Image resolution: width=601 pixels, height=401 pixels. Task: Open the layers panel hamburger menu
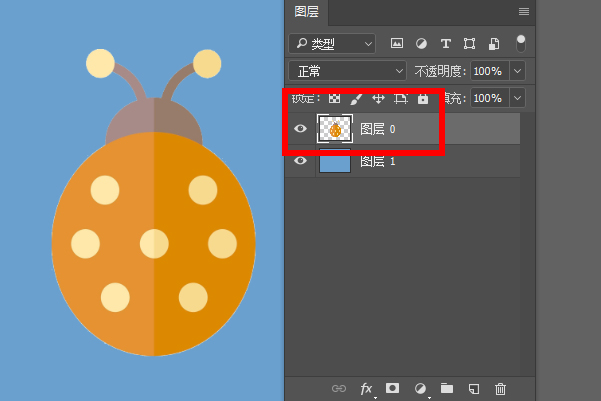[x=524, y=12]
